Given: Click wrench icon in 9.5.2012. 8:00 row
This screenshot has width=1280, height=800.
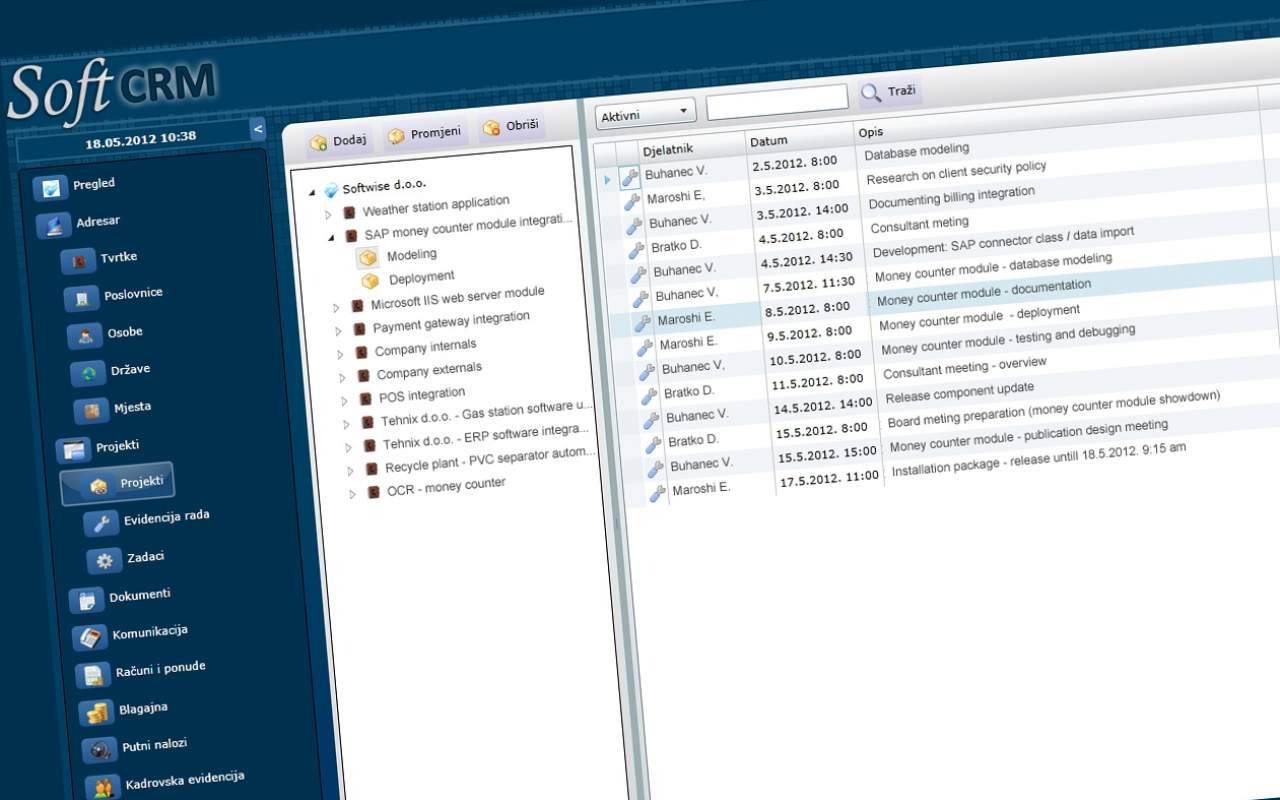Looking at the screenshot, I should (x=645, y=348).
